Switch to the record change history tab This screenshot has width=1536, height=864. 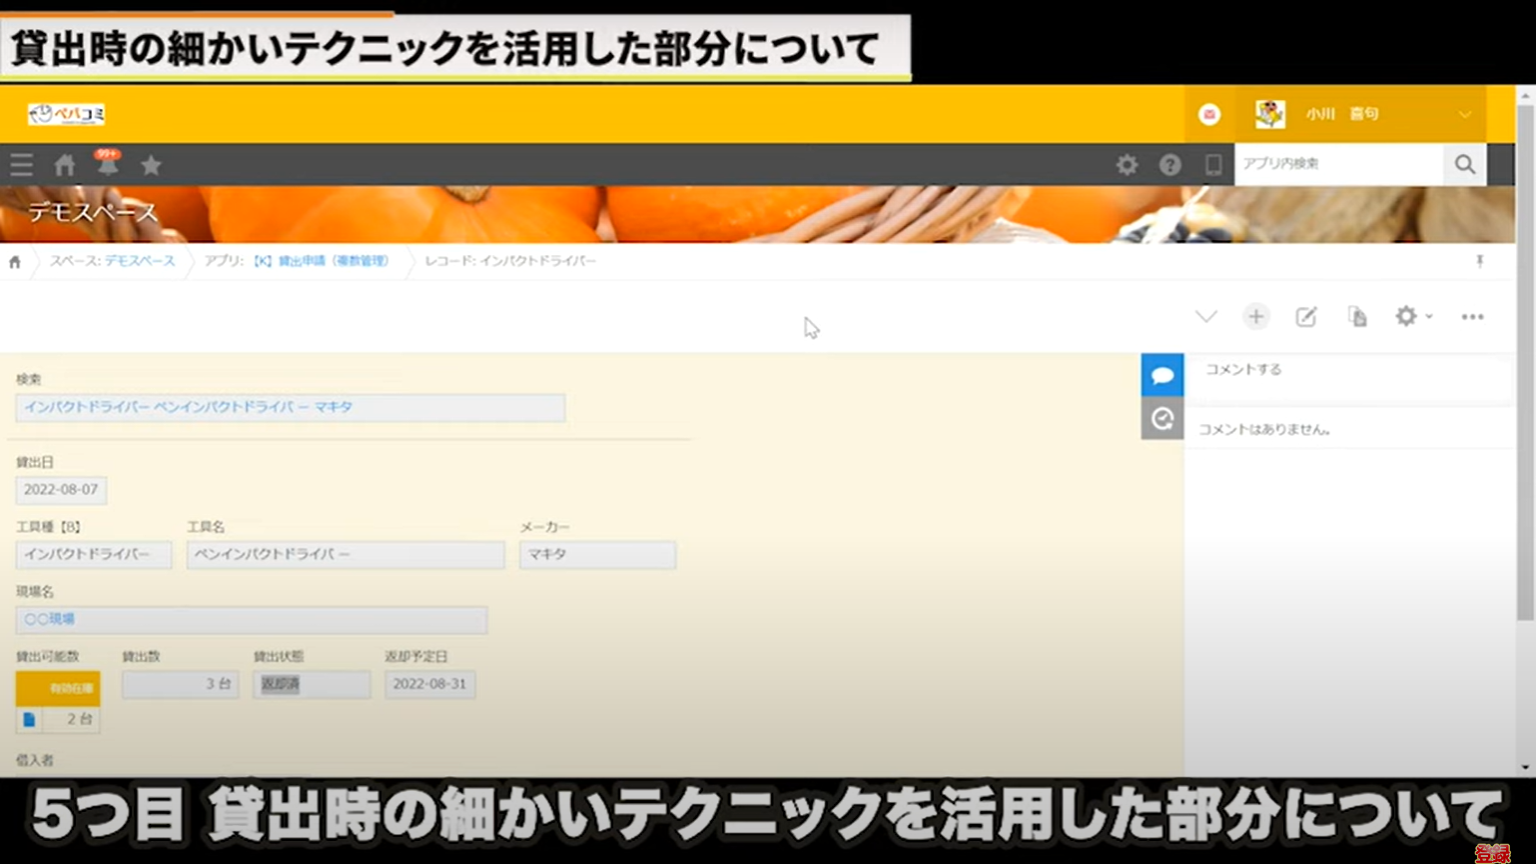(x=1162, y=419)
